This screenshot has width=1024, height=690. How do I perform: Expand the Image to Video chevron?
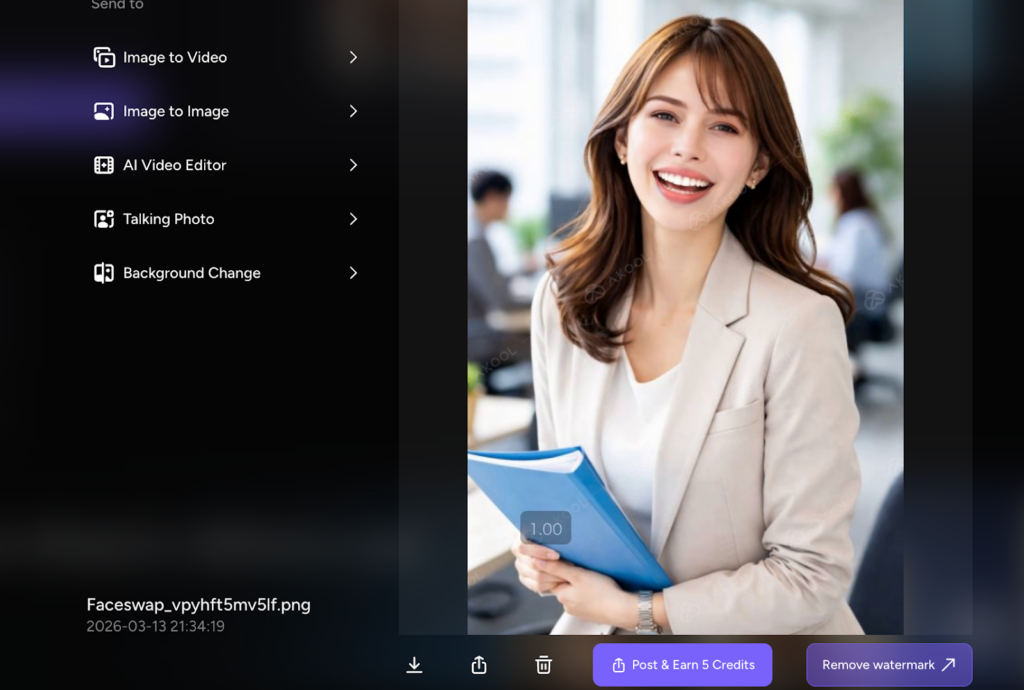point(353,58)
